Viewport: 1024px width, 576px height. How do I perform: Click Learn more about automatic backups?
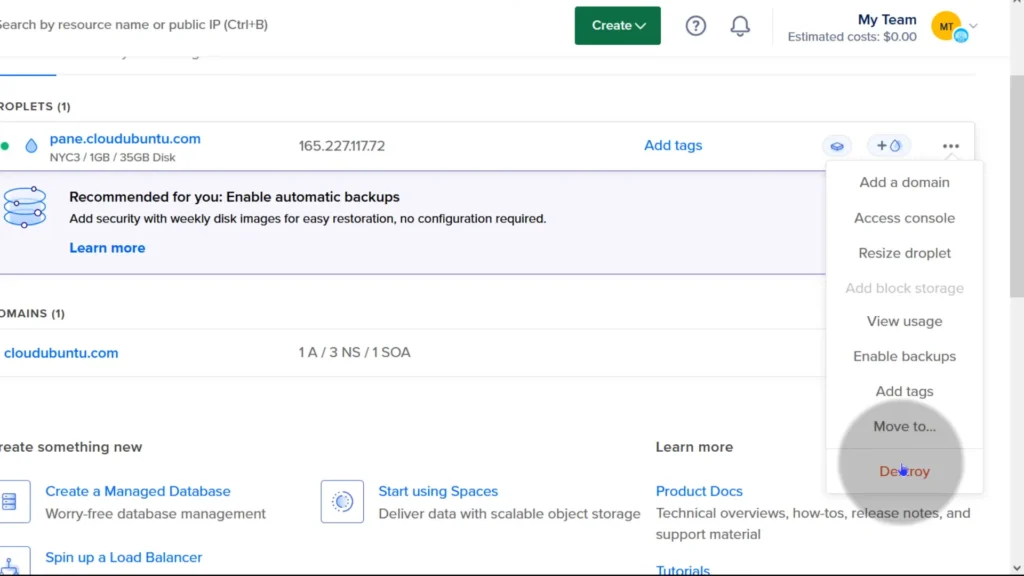pyautogui.click(x=107, y=248)
